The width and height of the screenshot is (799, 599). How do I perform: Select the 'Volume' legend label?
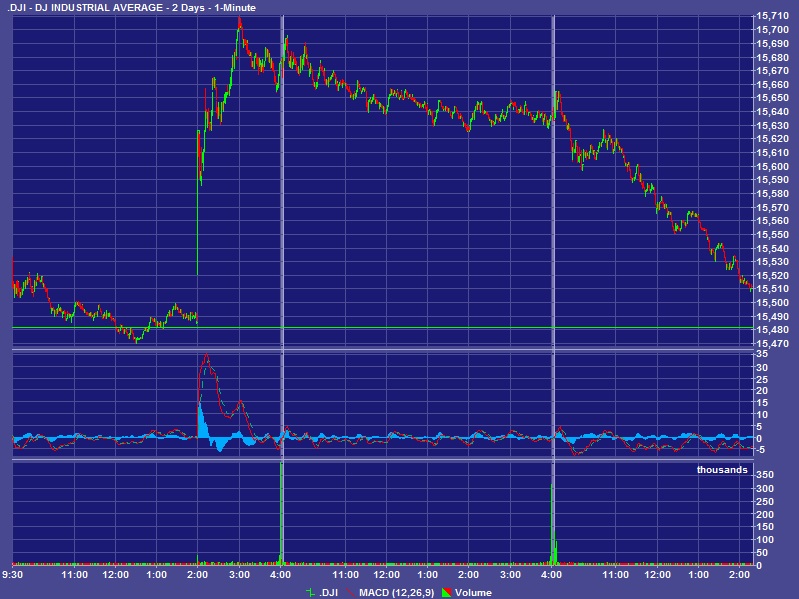(x=473, y=592)
